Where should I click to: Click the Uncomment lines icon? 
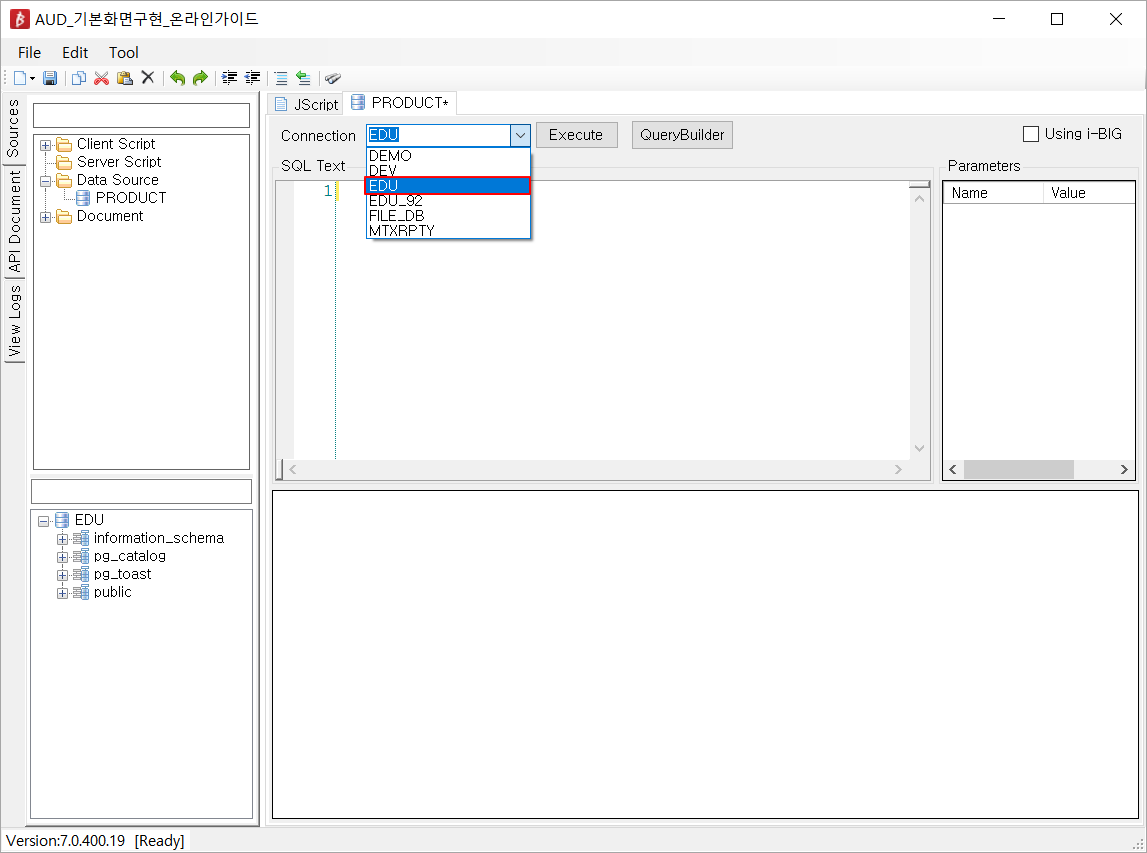304,78
